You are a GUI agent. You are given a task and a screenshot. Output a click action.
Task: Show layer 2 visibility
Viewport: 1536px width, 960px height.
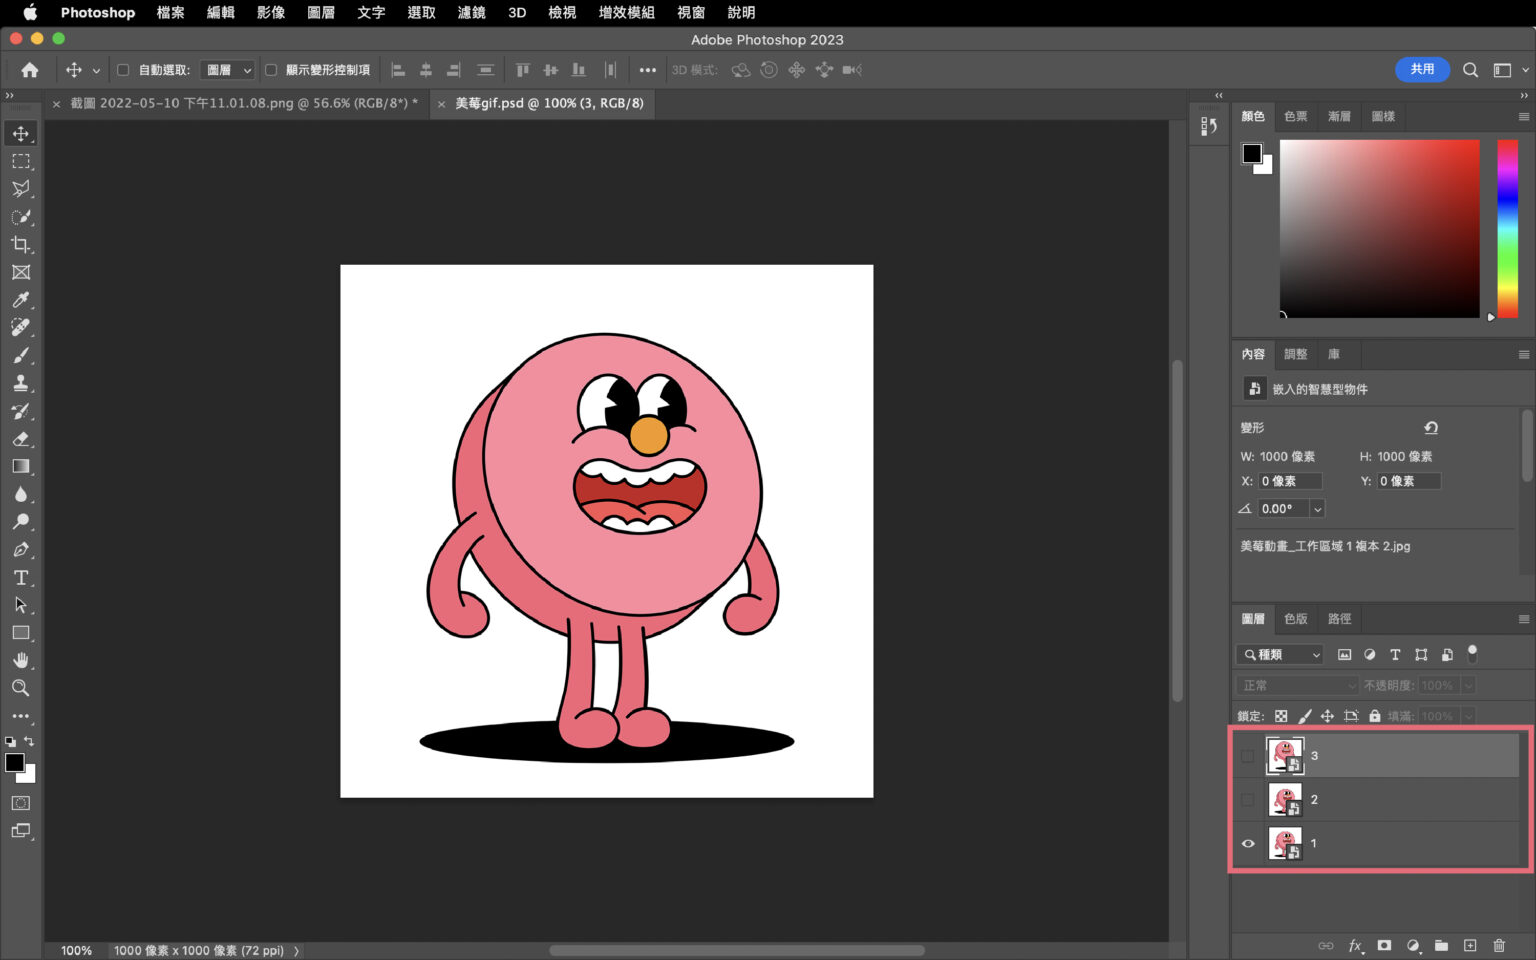coord(1248,800)
